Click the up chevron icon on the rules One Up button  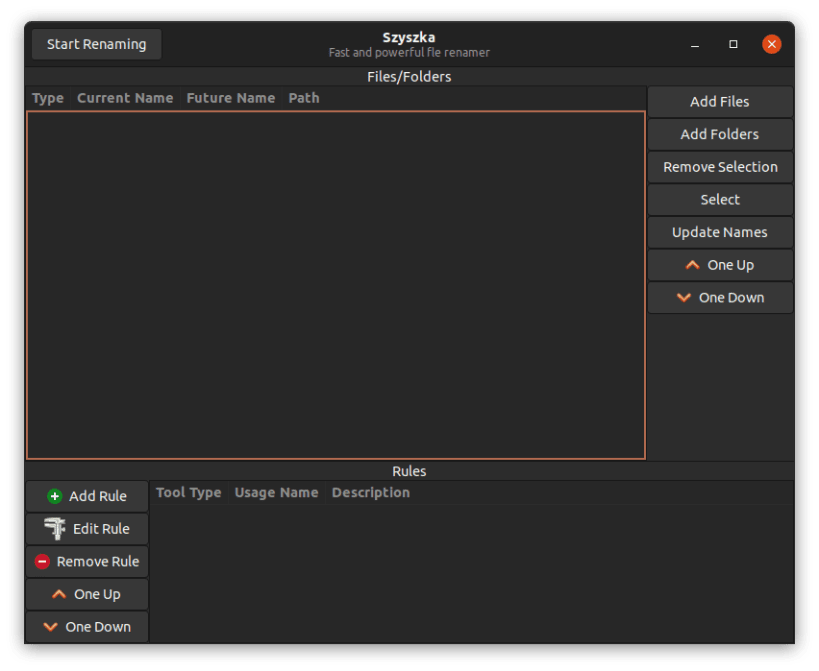tap(60, 593)
